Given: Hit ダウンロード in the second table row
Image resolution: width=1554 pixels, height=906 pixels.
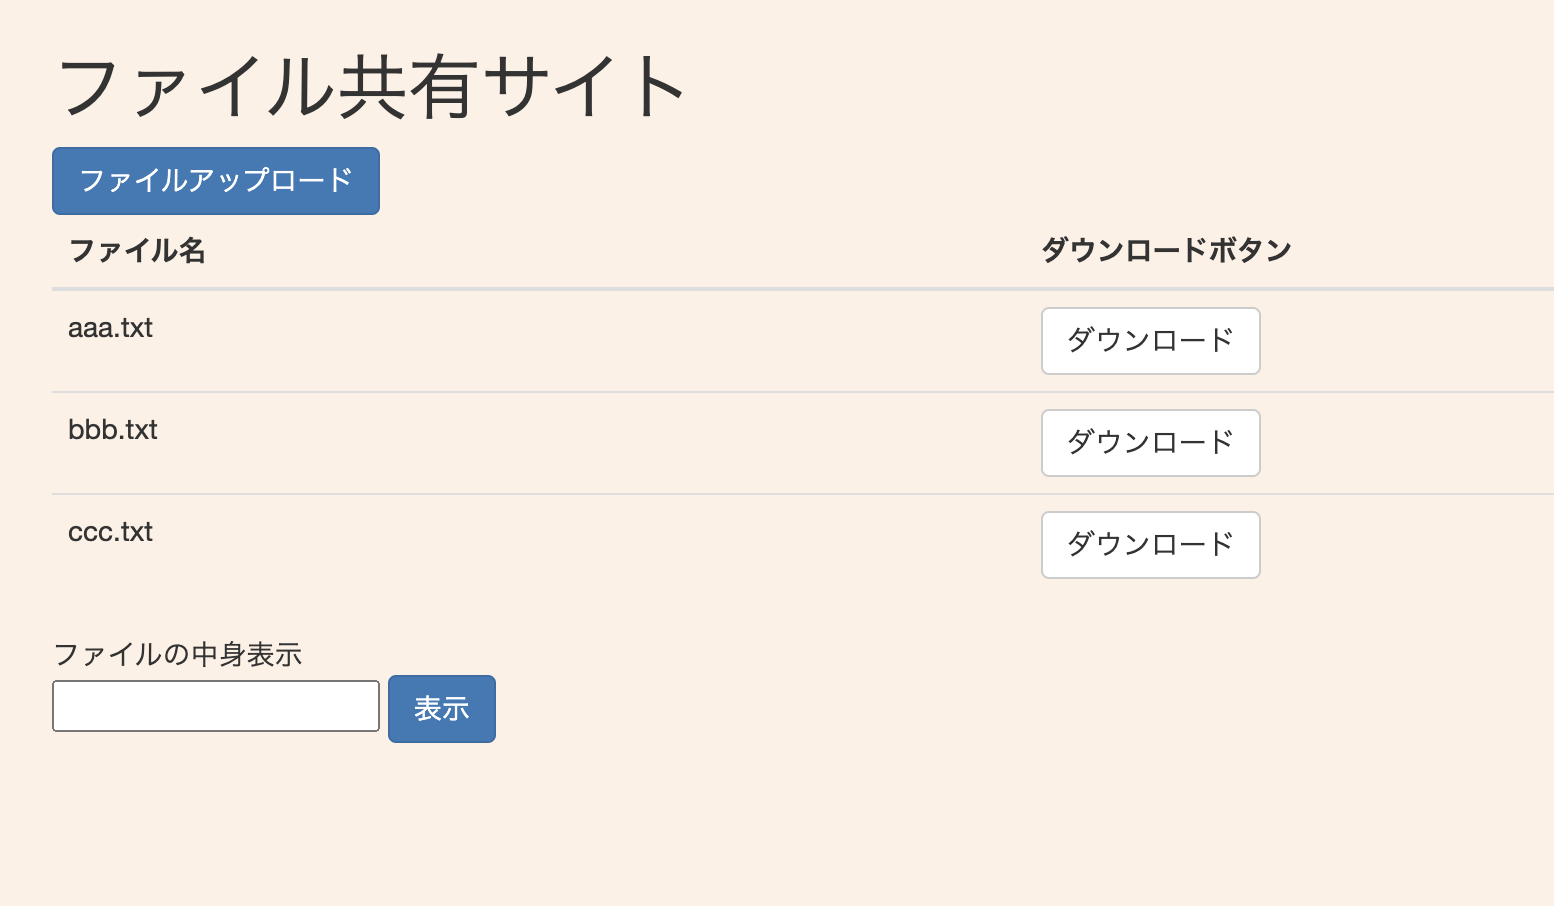Looking at the screenshot, I should [1150, 443].
